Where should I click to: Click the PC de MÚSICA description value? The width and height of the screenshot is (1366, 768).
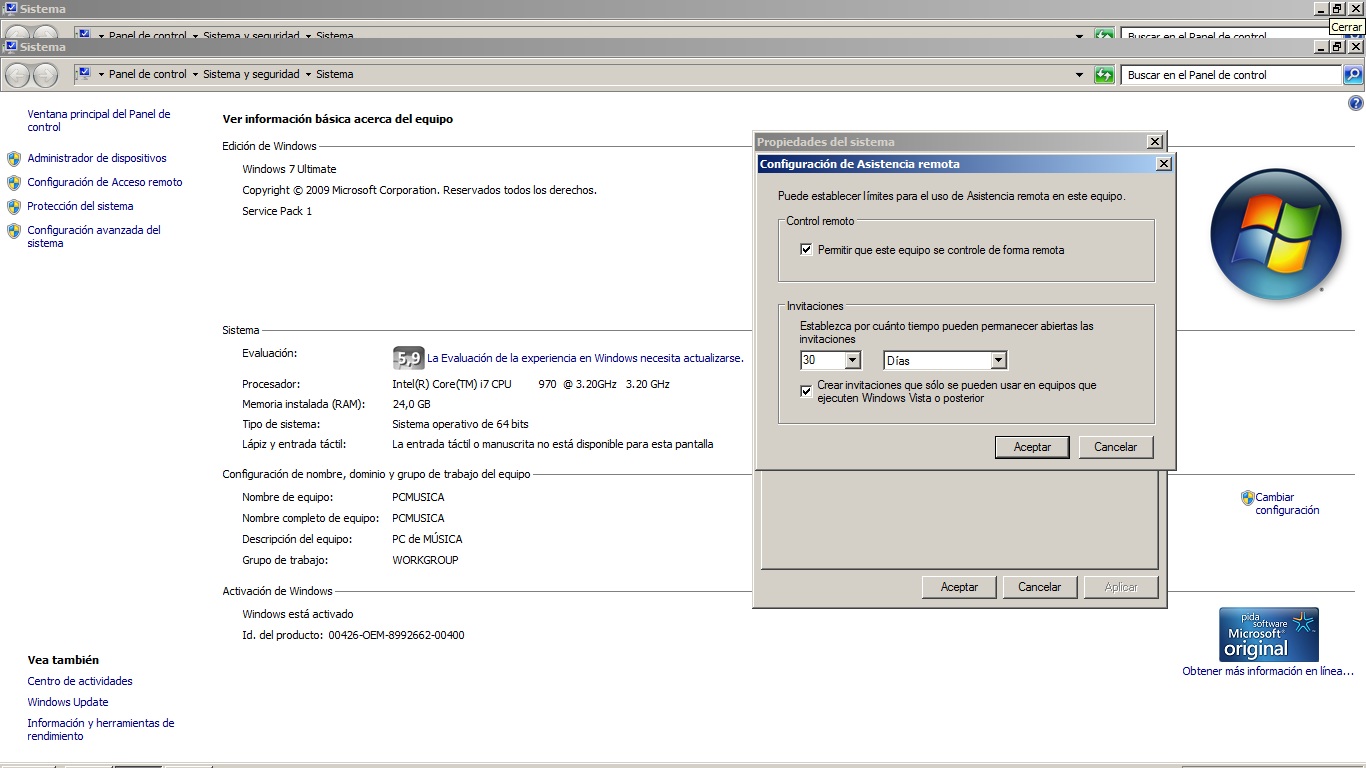[427, 539]
